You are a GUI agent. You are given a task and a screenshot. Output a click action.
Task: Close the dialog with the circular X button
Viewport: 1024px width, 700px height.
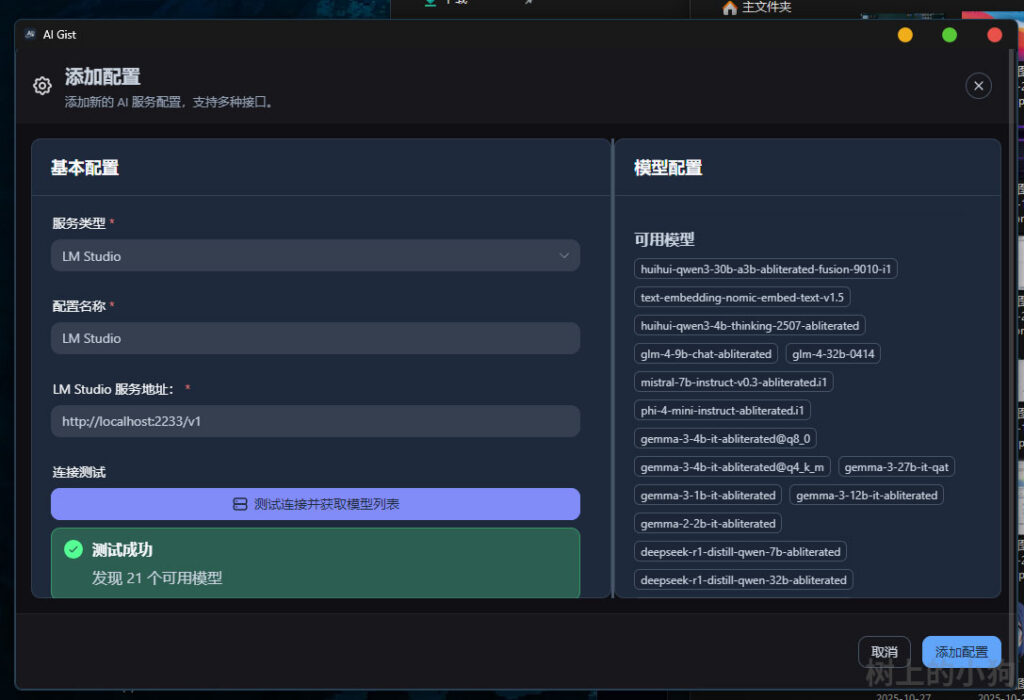click(978, 86)
